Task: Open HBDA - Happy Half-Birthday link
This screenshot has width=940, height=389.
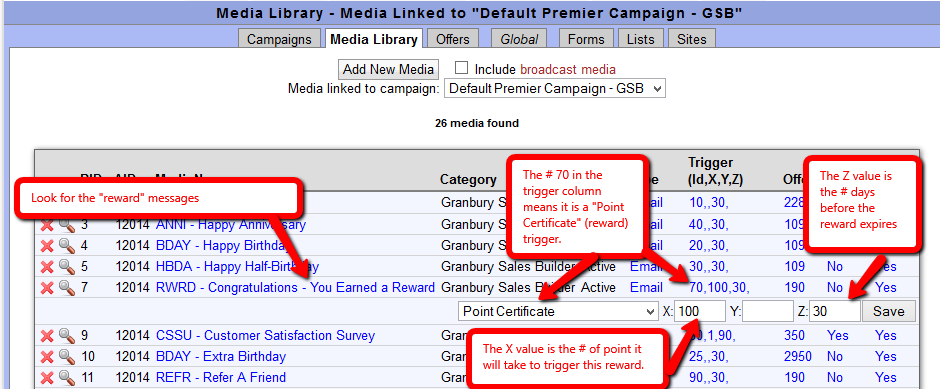Action: tap(237, 267)
